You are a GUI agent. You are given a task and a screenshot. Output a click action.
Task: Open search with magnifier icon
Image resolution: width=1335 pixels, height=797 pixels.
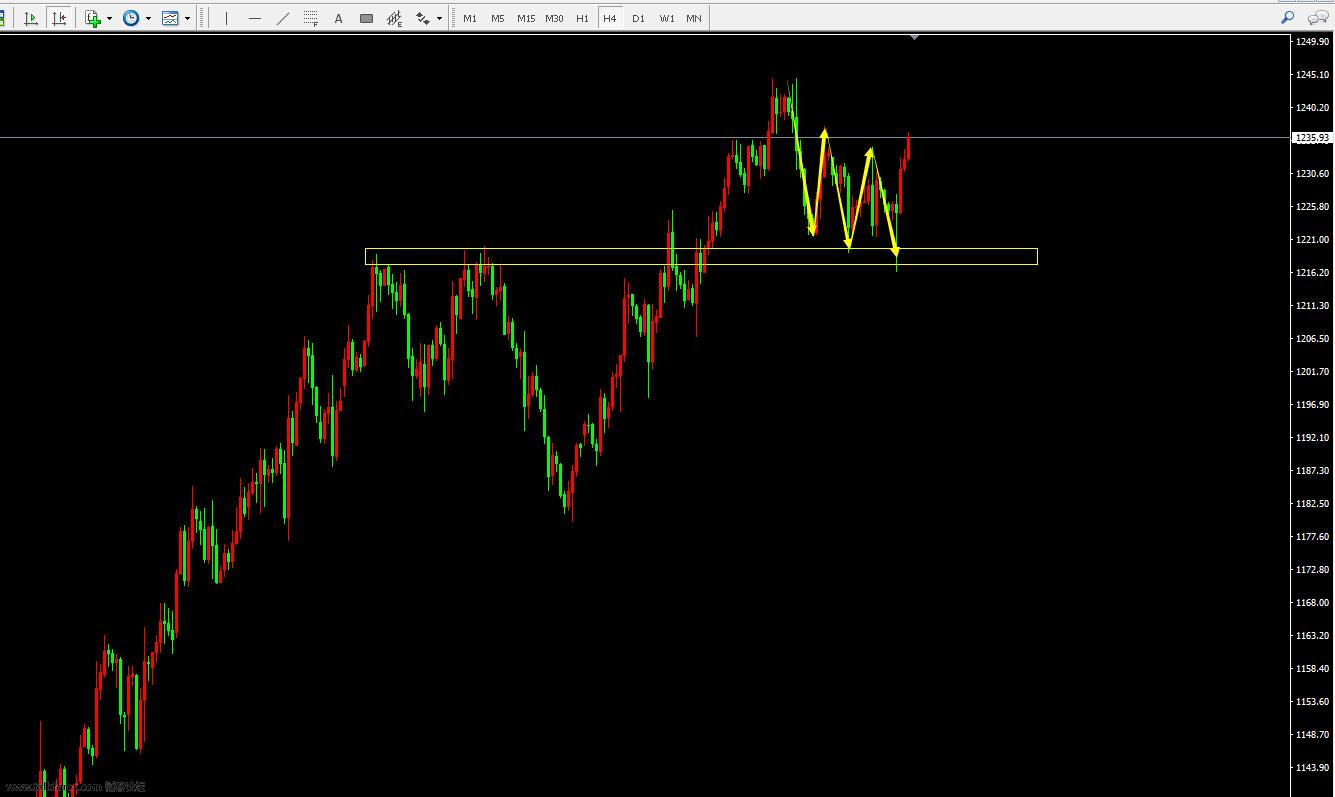pos(1288,17)
